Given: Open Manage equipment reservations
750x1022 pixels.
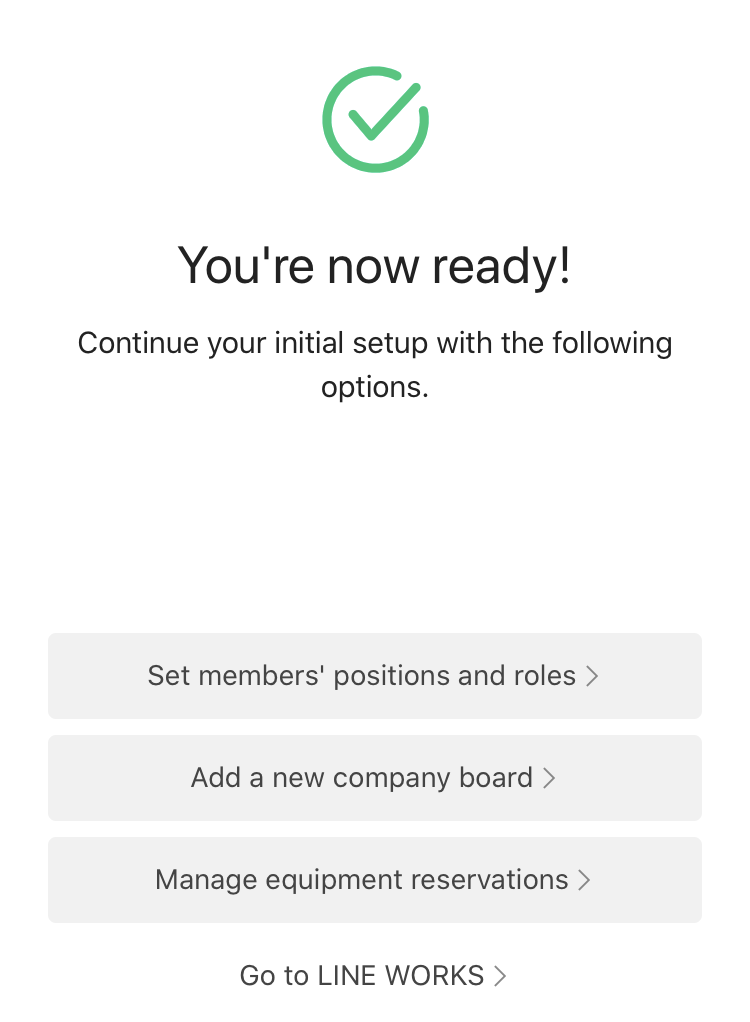Looking at the screenshot, I should (x=362, y=880).
